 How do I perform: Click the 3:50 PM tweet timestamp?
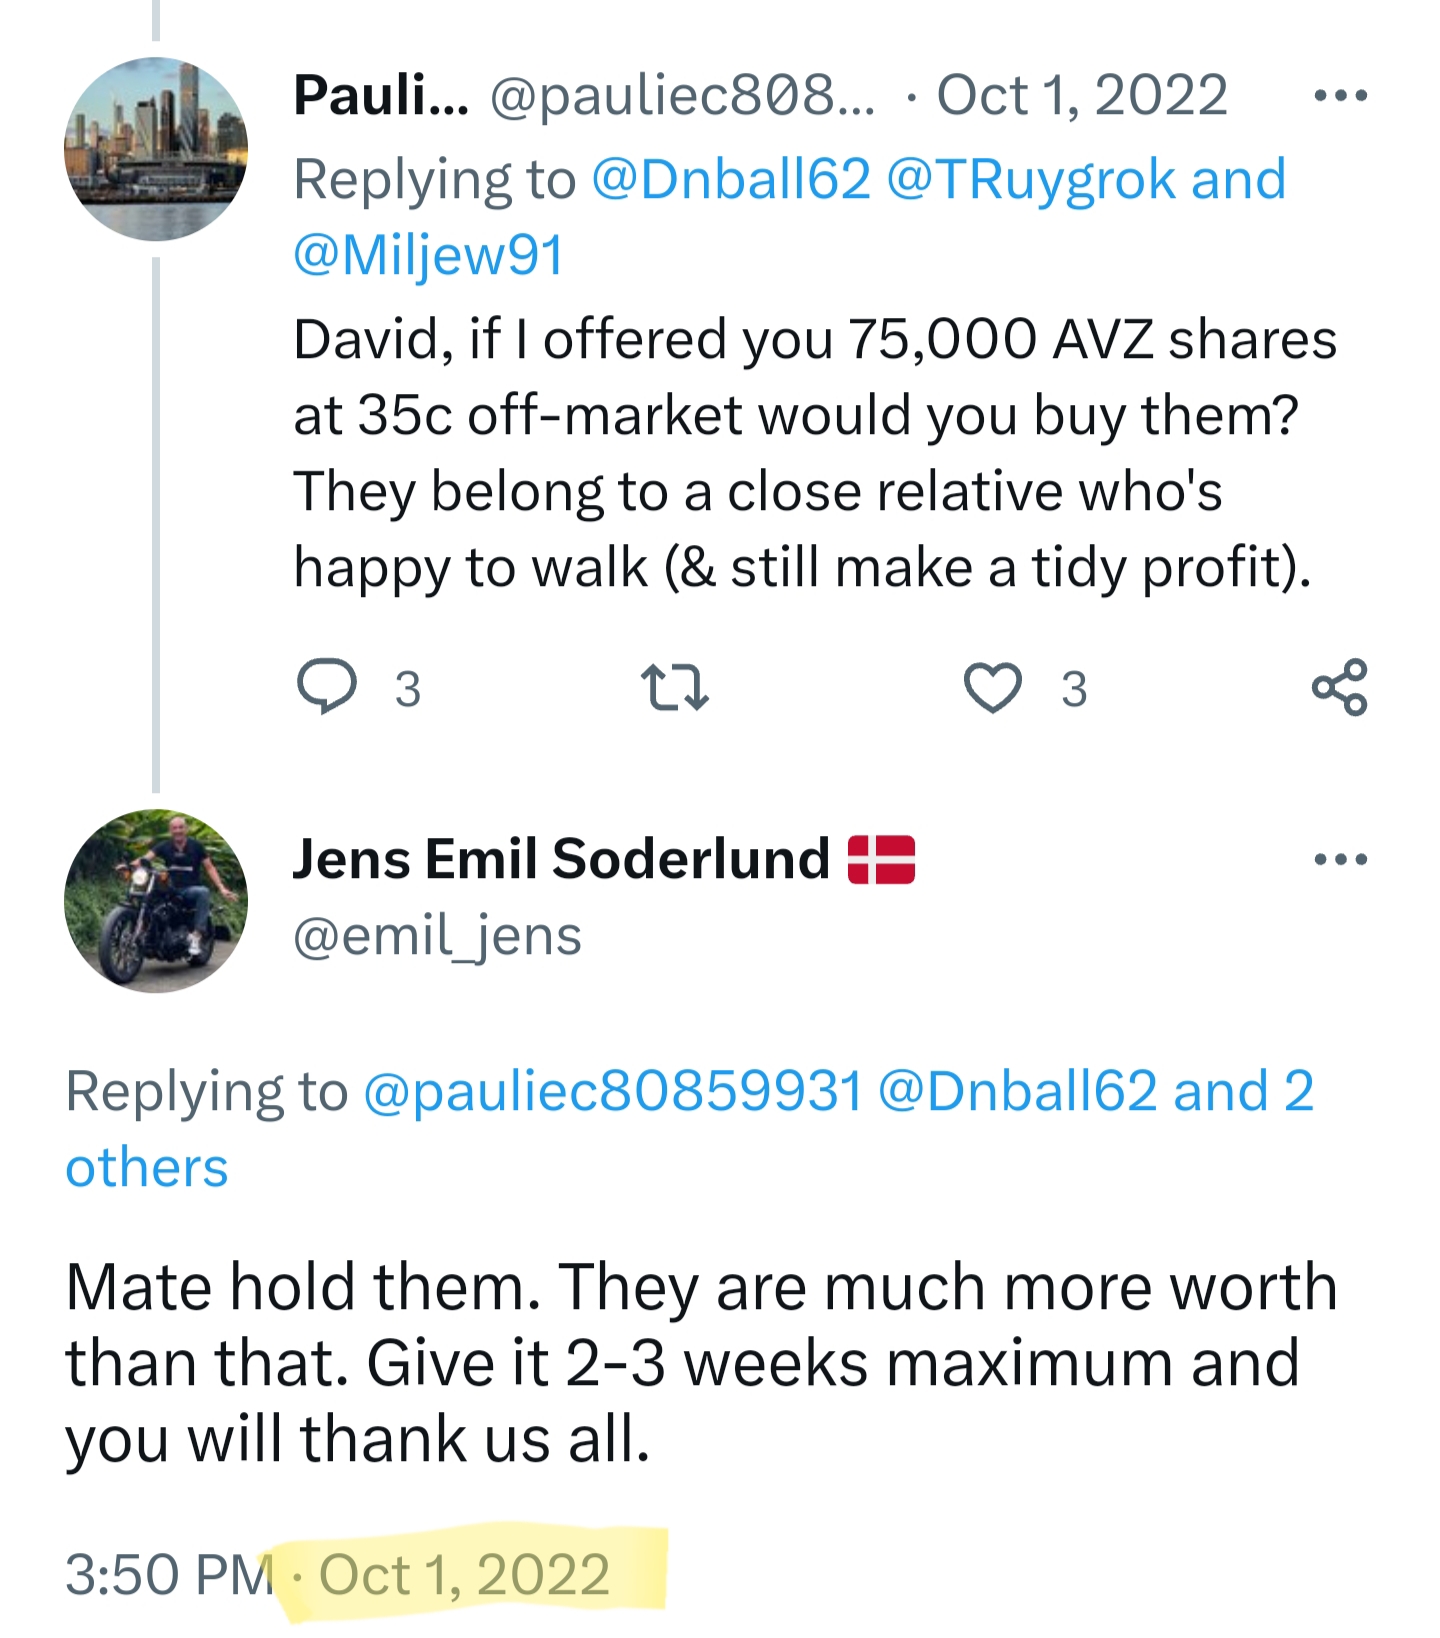pos(169,1575)
